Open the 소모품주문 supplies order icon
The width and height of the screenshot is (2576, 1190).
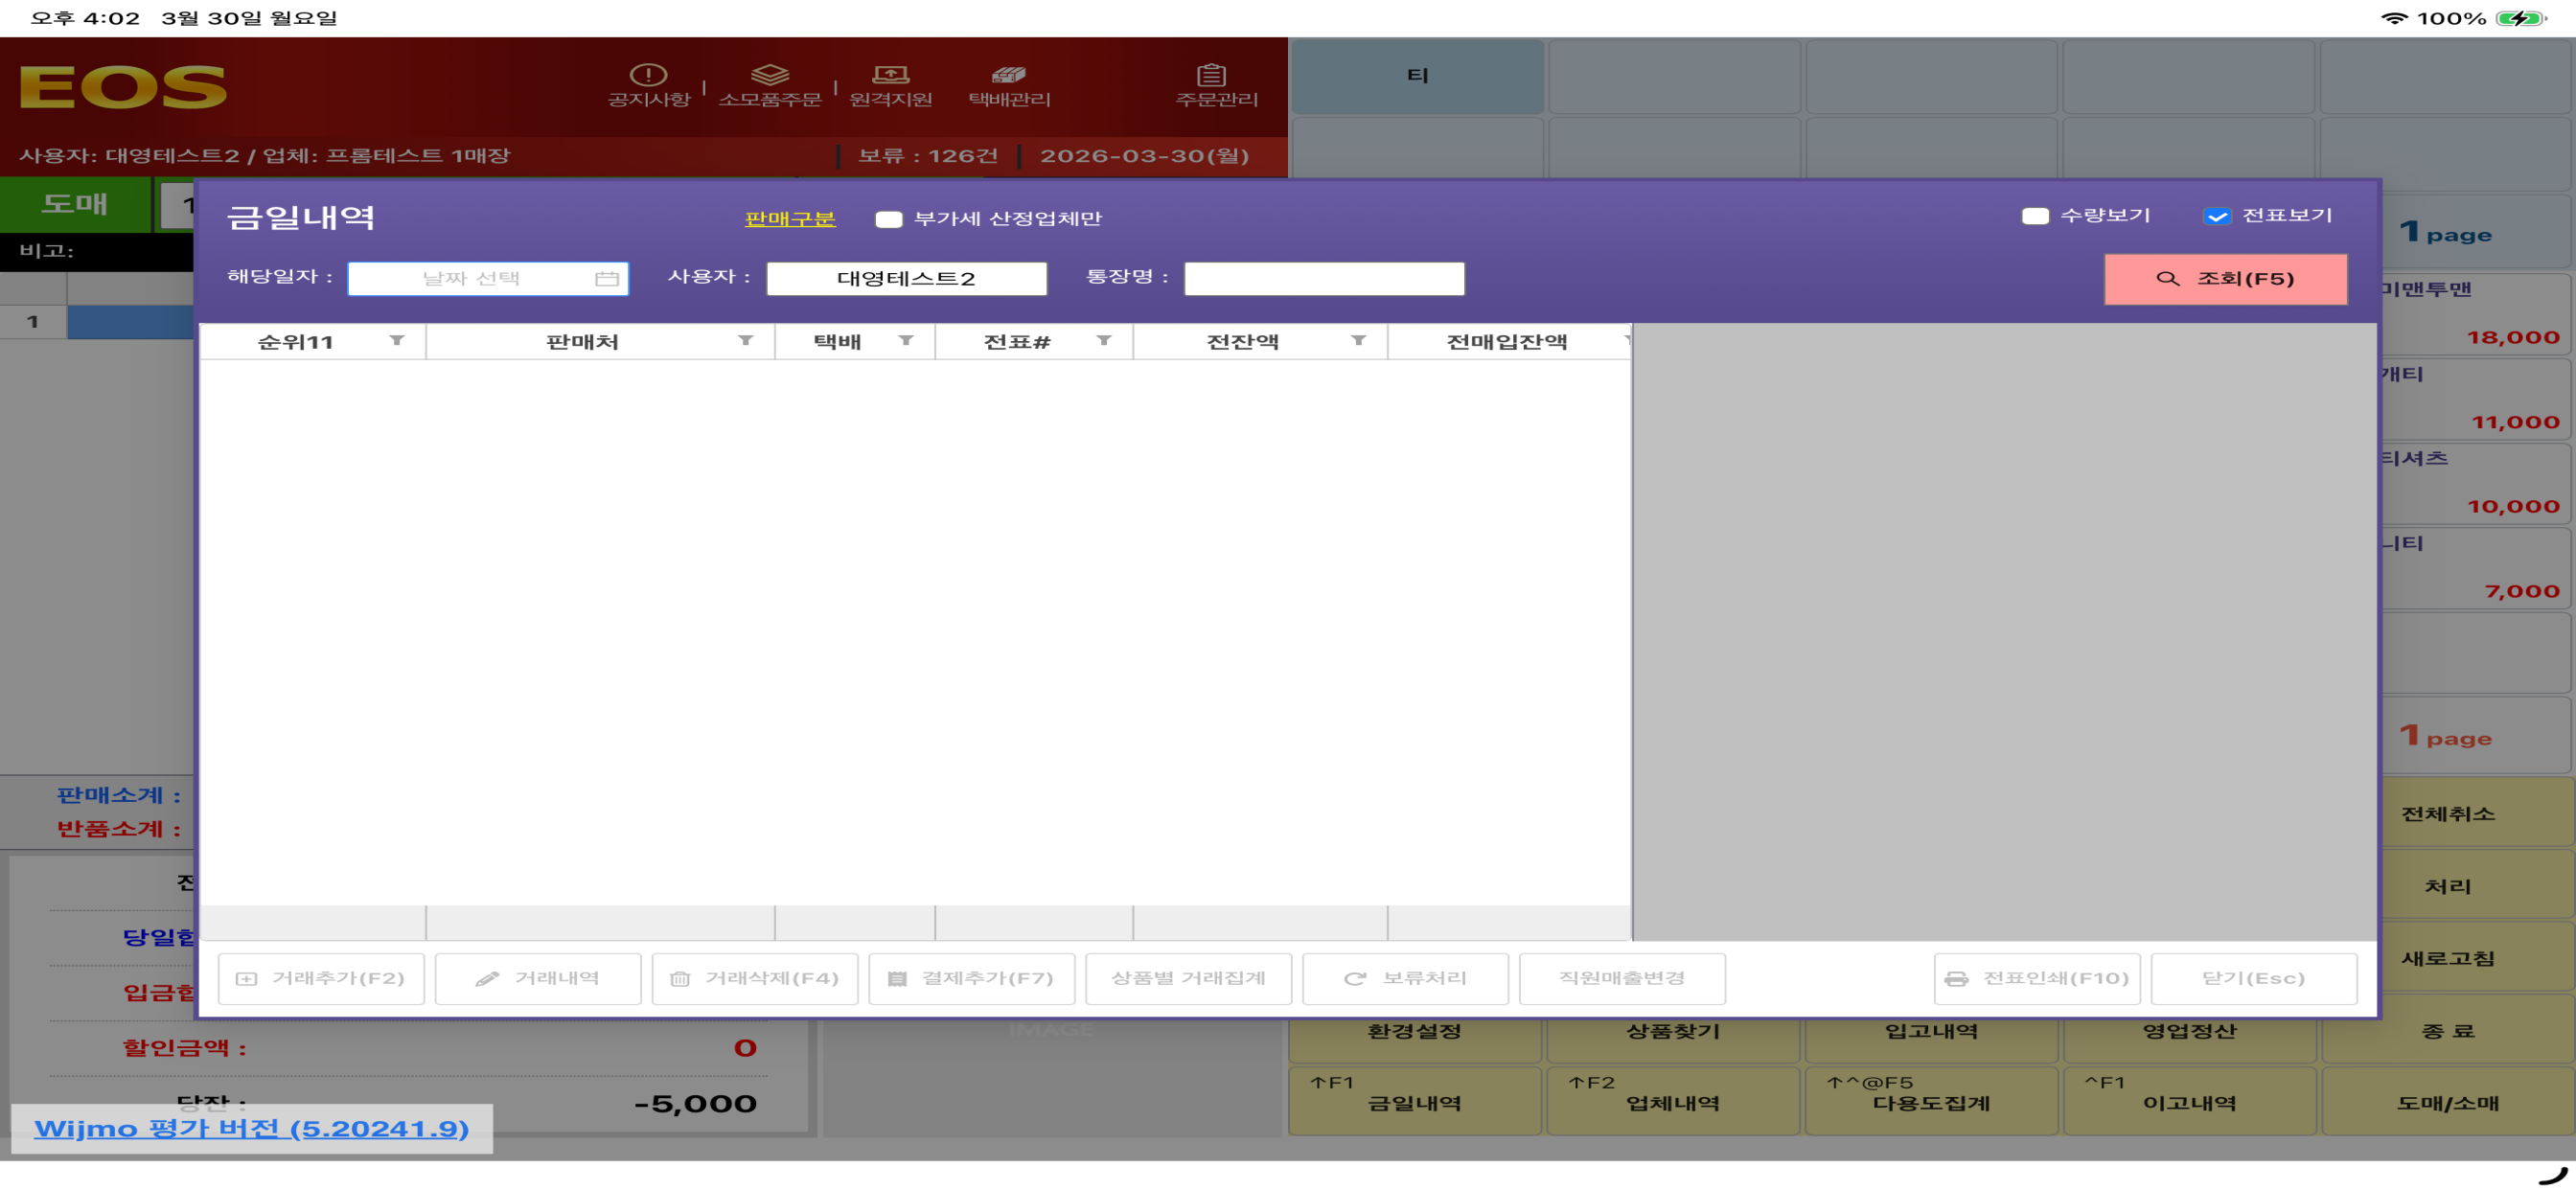coord(769,85)
